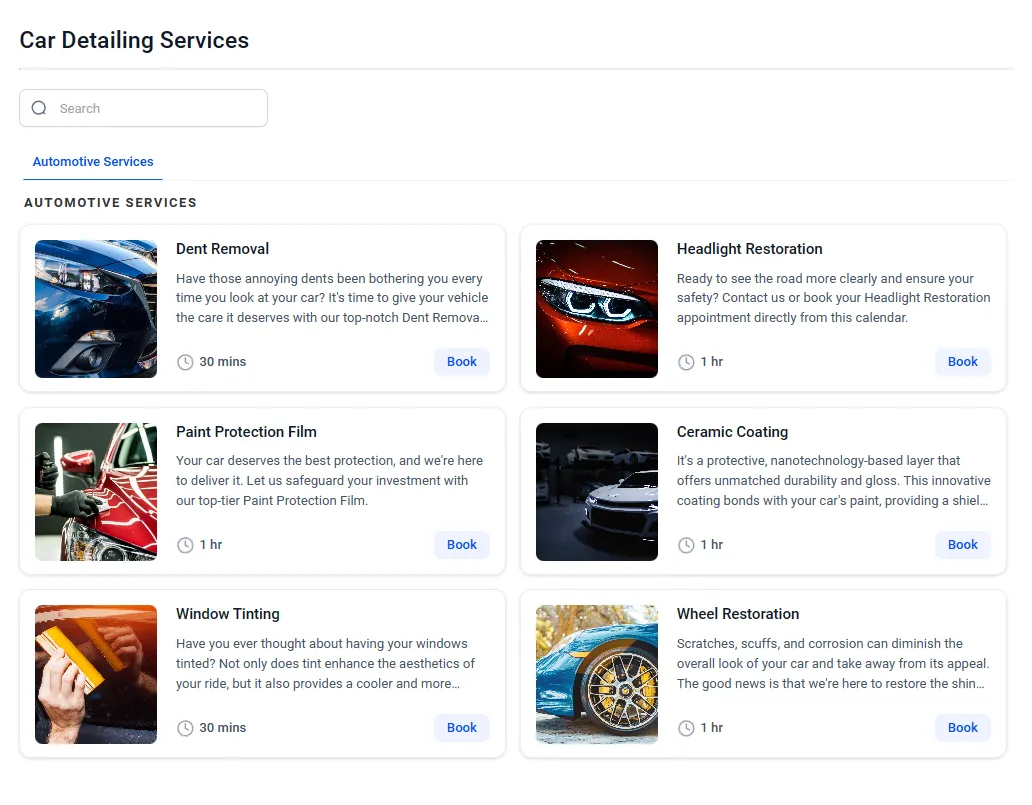Book the Wheel Restoration service

[x=962, y=728]
